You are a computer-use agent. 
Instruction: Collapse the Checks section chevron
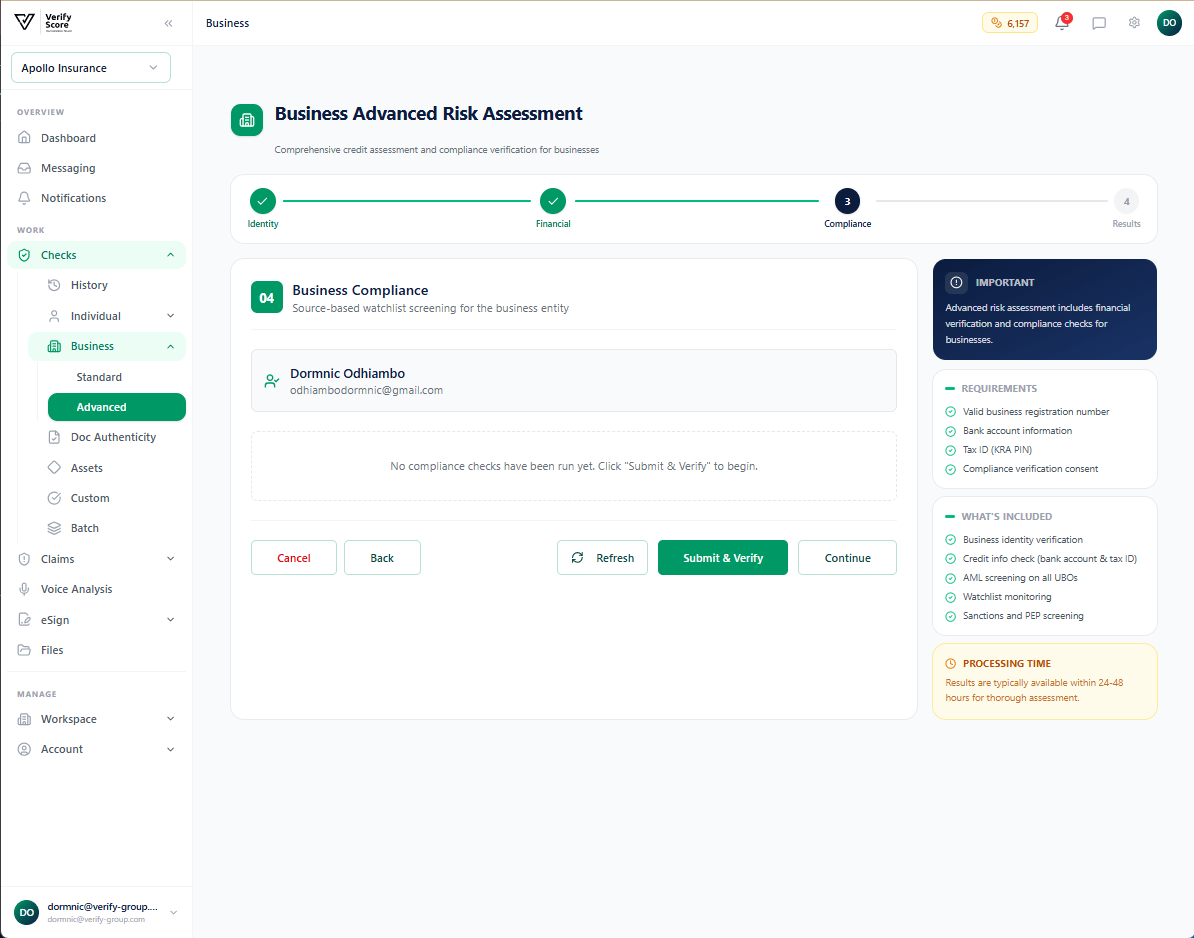click(x=171, y=255)
